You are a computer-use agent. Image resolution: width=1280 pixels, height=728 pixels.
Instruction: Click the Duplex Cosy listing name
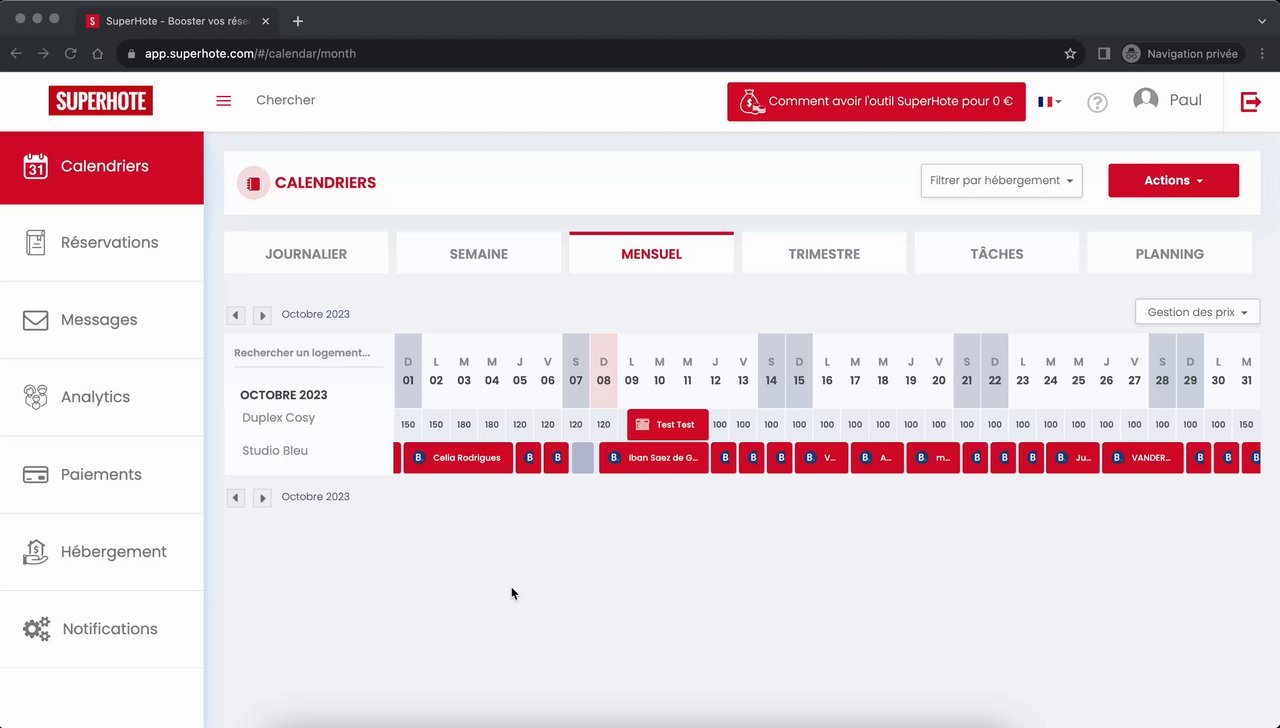pyautogui.click(x=278, y=418)
